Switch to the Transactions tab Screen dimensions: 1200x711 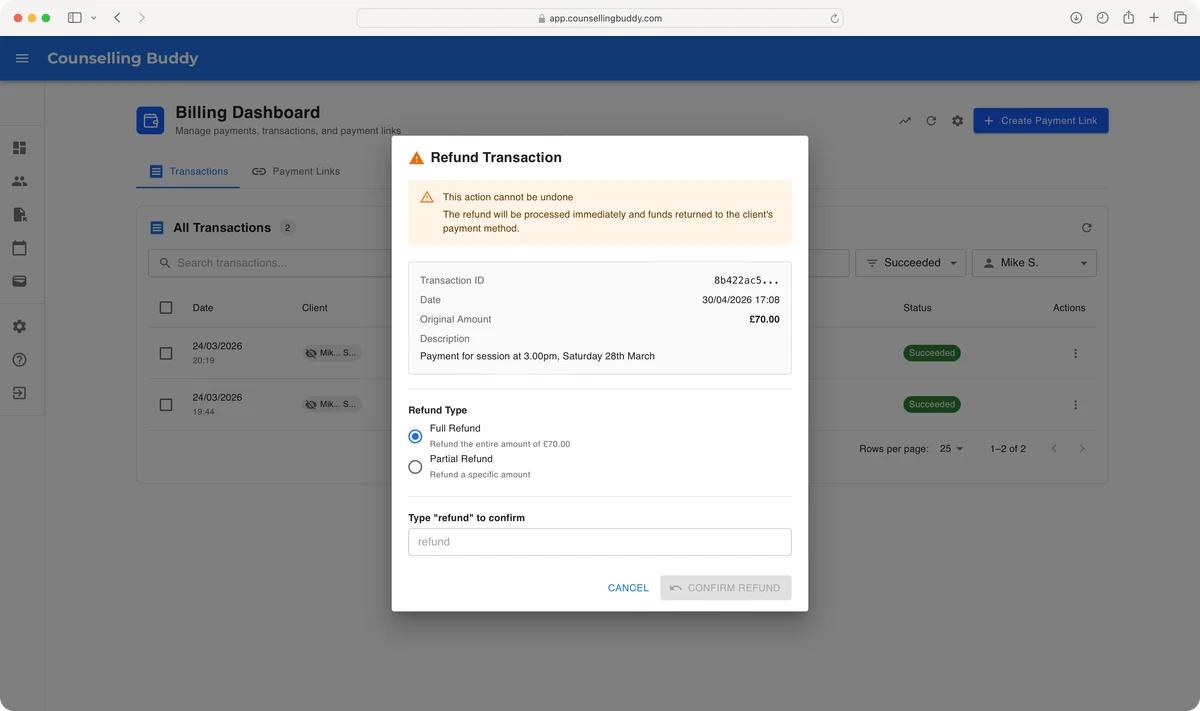(188, 171)
